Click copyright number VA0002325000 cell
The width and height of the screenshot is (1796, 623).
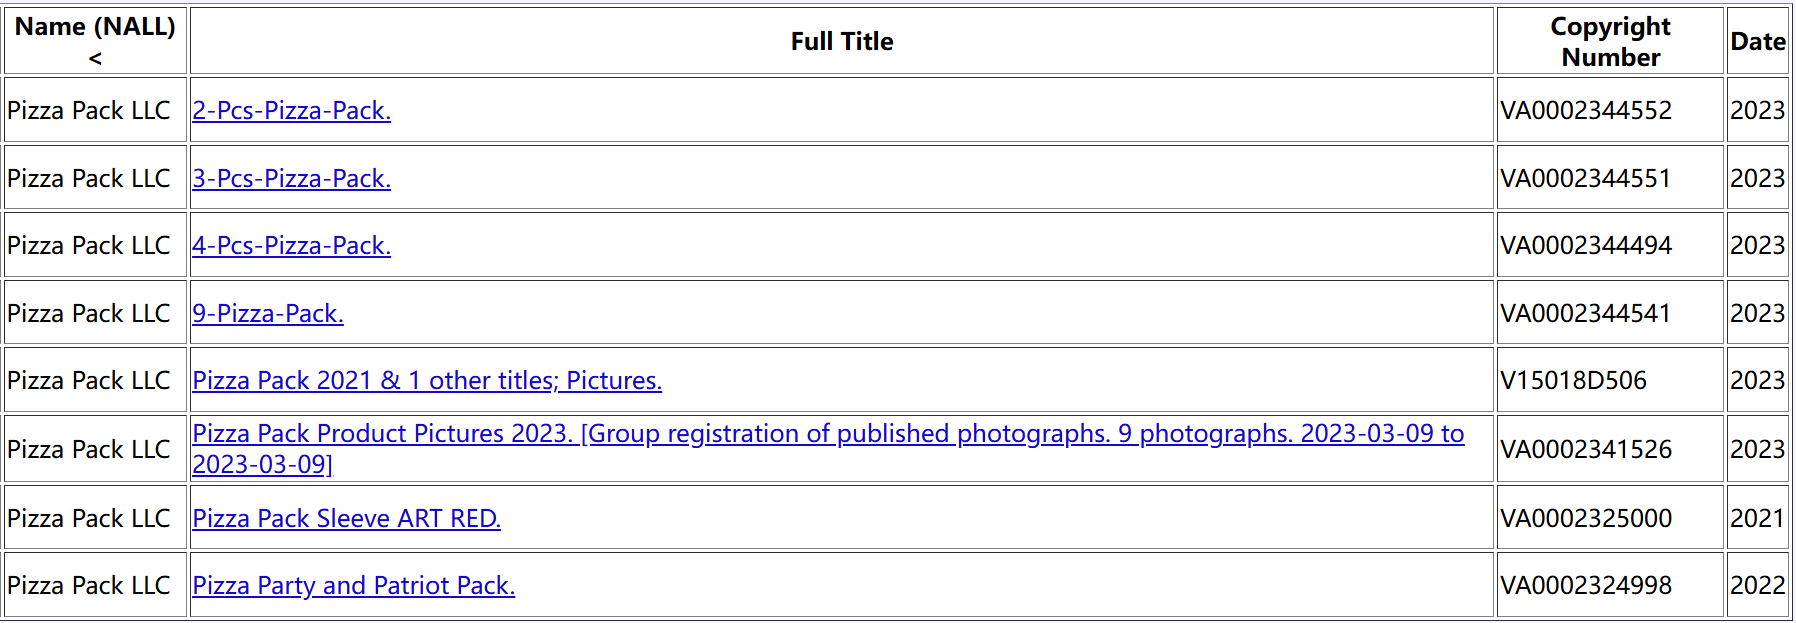(x=1610, y=518)
